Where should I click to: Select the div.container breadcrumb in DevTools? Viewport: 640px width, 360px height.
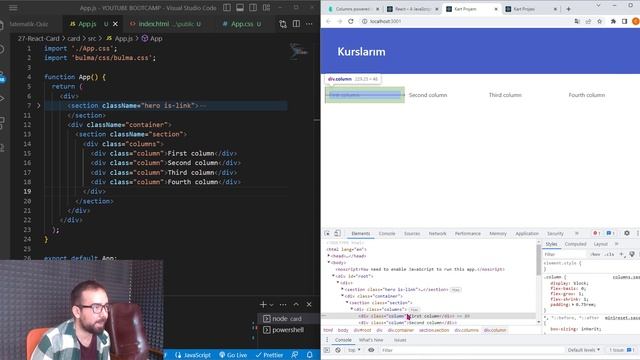click(x=401, y=330)
